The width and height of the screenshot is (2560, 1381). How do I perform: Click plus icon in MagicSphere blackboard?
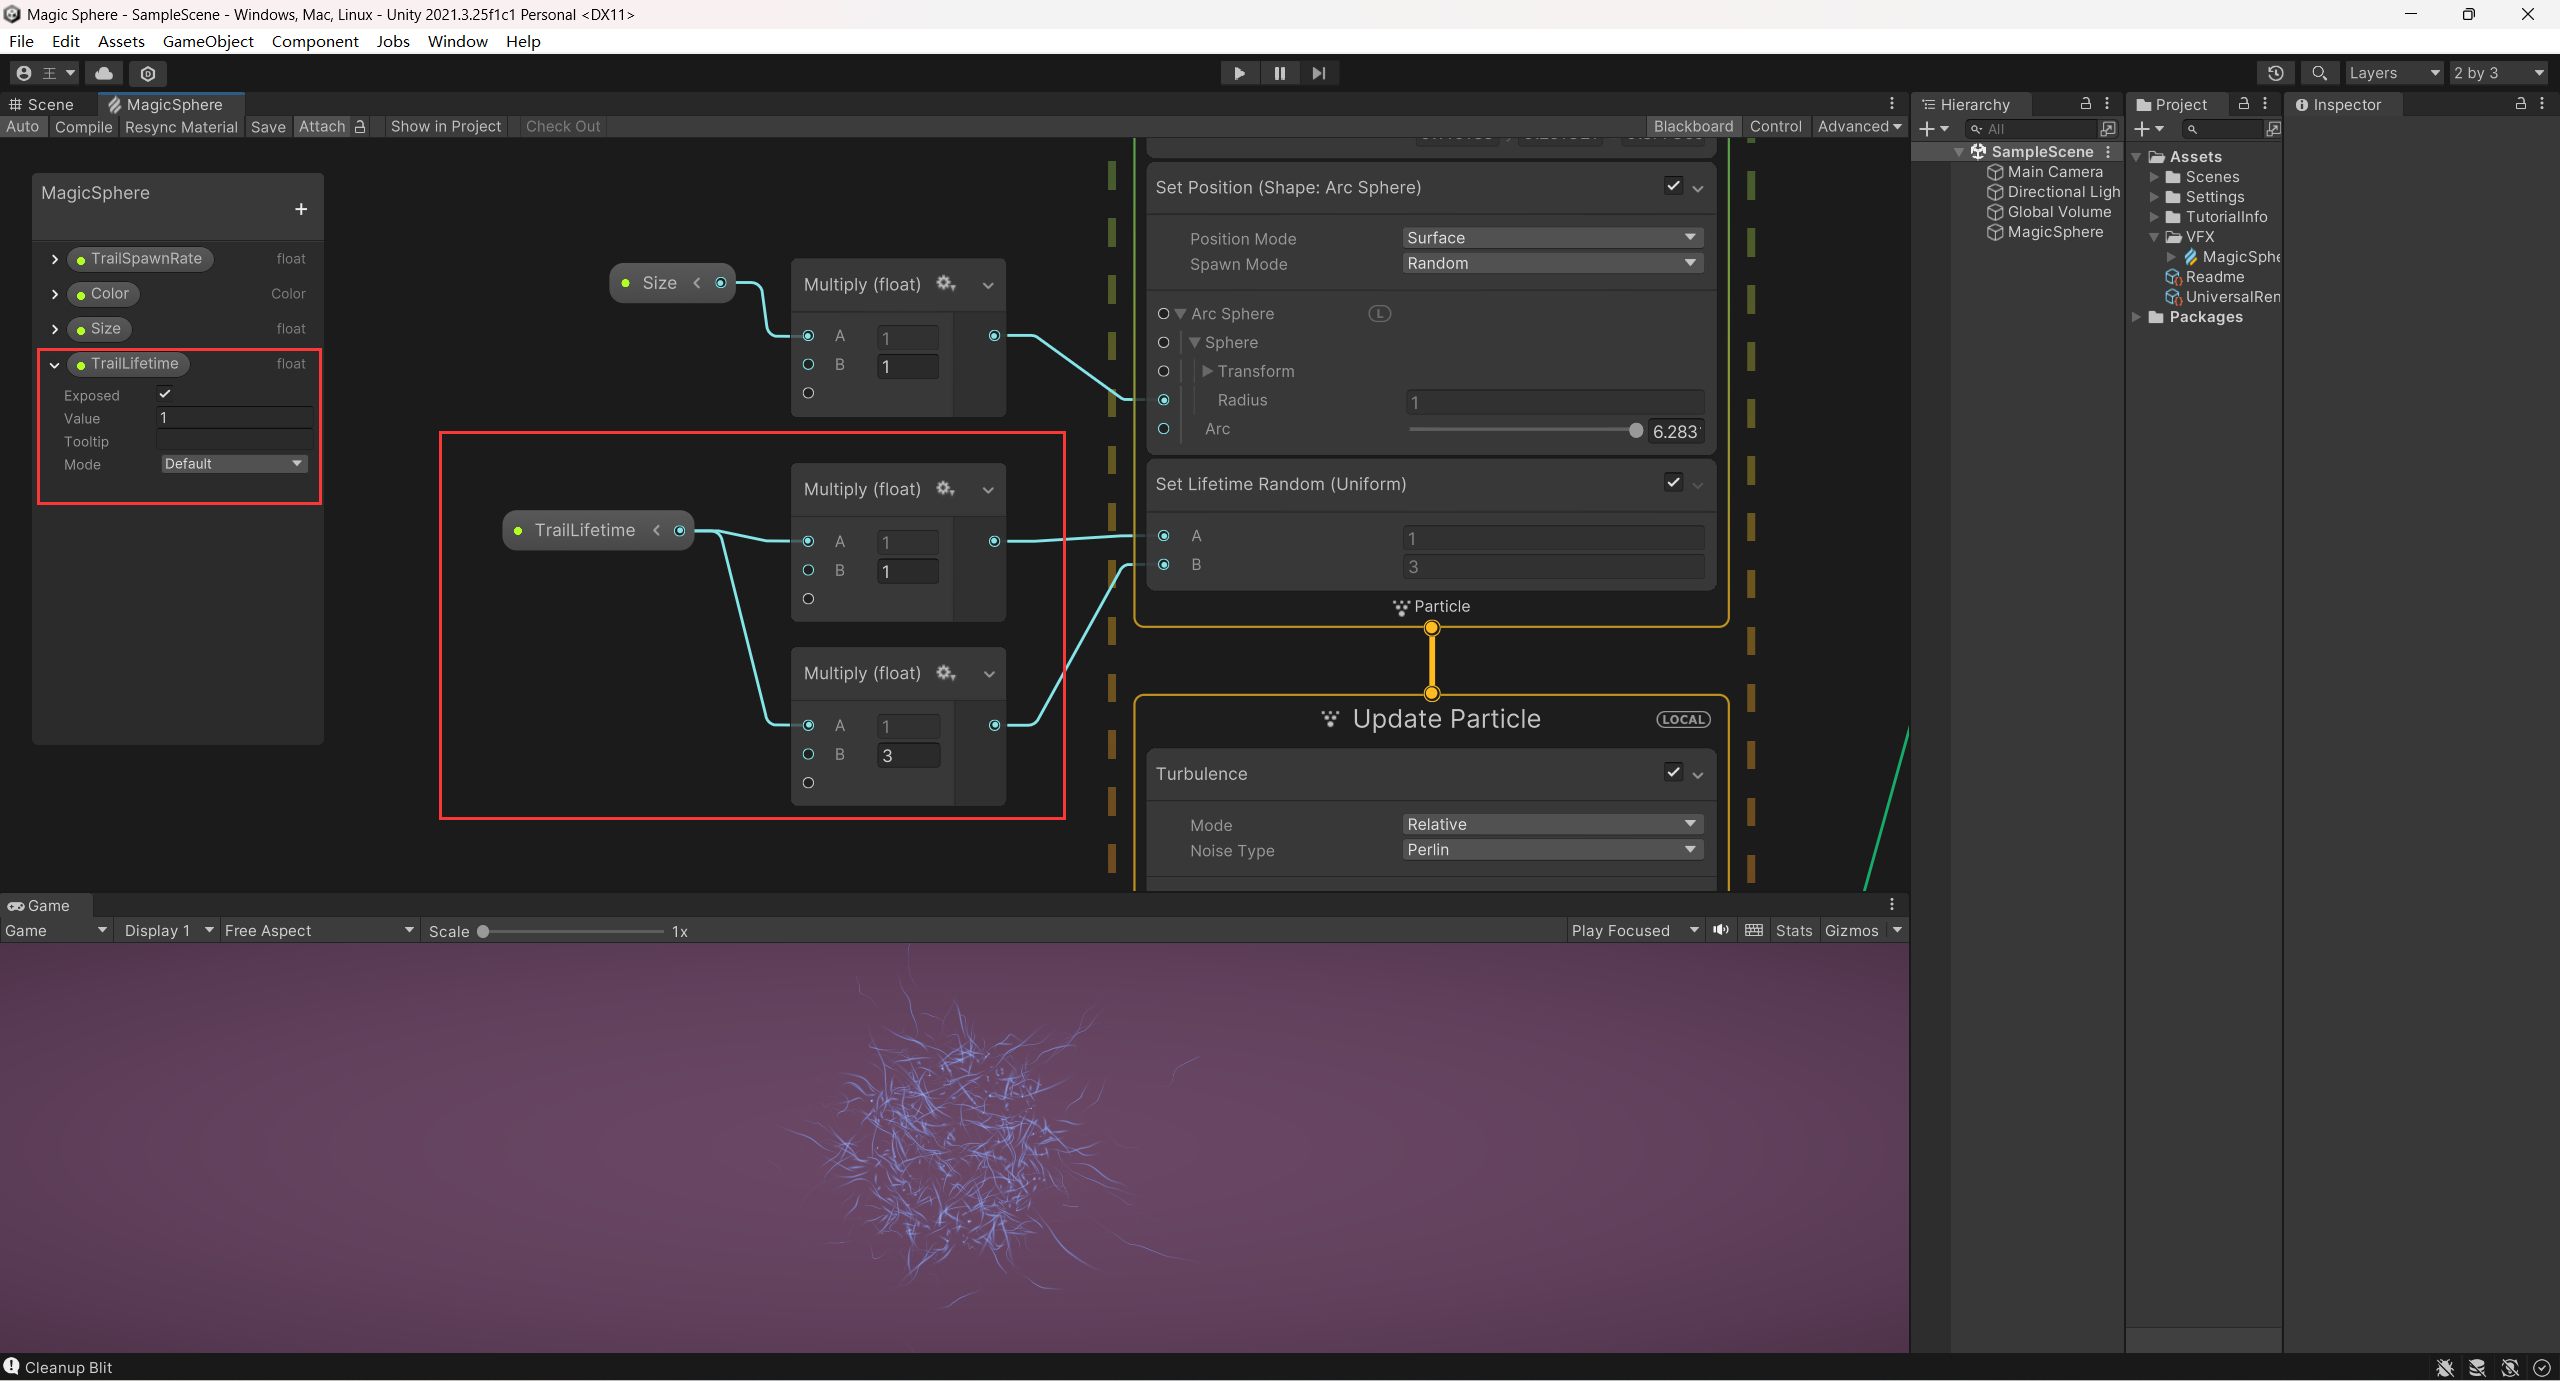(x=301, y=209)
